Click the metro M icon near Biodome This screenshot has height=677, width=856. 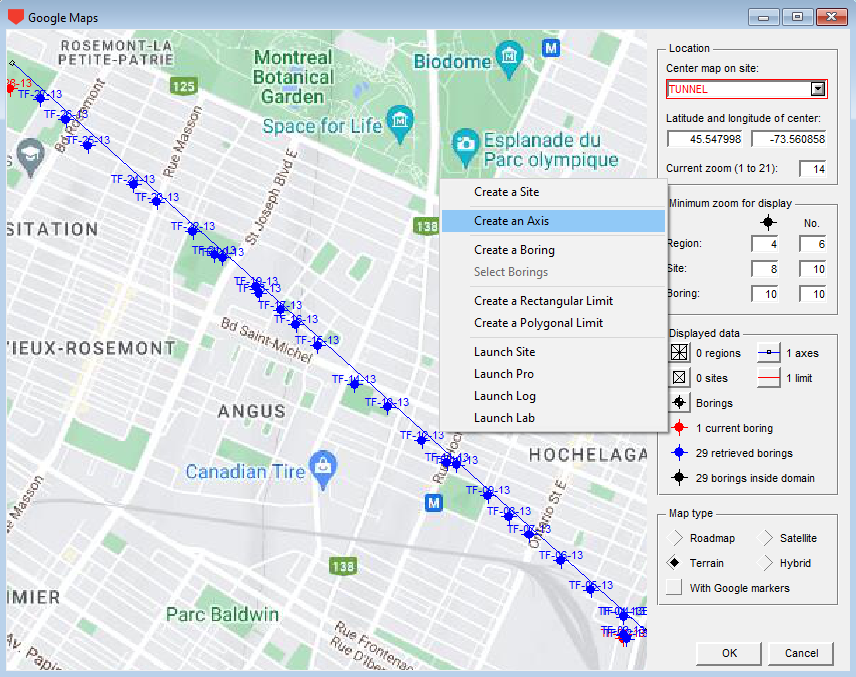click(x=551, y=48)
